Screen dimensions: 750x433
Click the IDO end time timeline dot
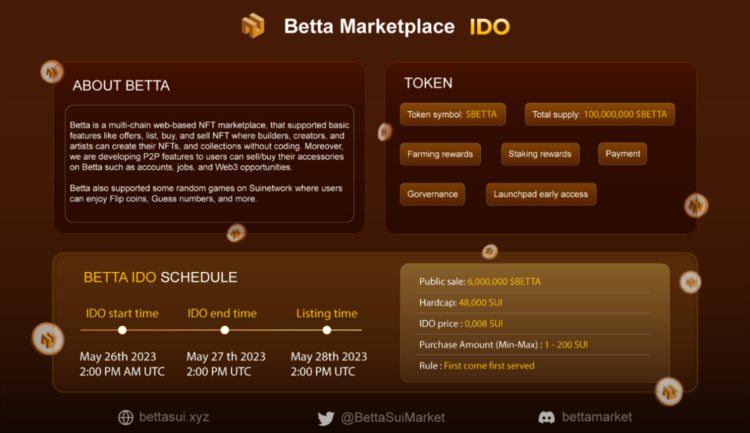click(x=225, y=330)
